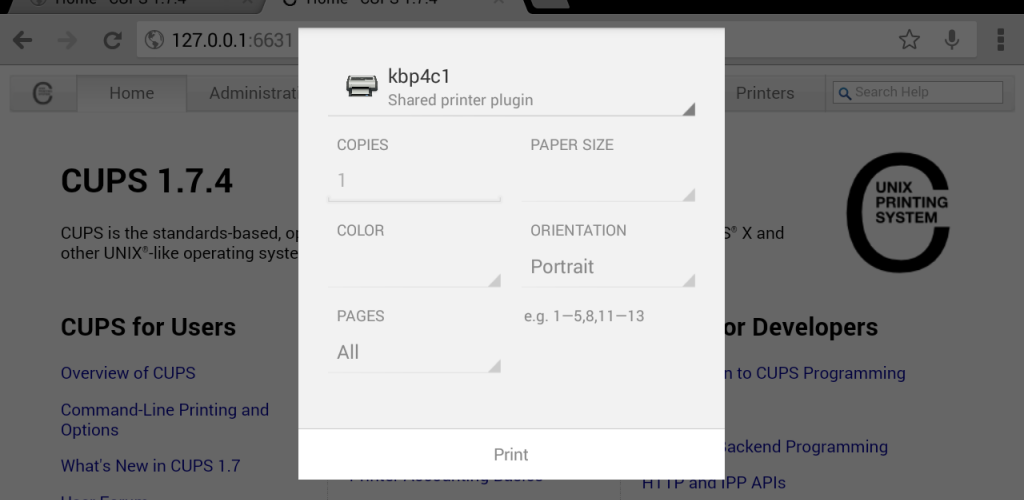The height and width of the screenshot is (500, 1024).
Task: Open the Printers tab
Action: click(765, 93)
